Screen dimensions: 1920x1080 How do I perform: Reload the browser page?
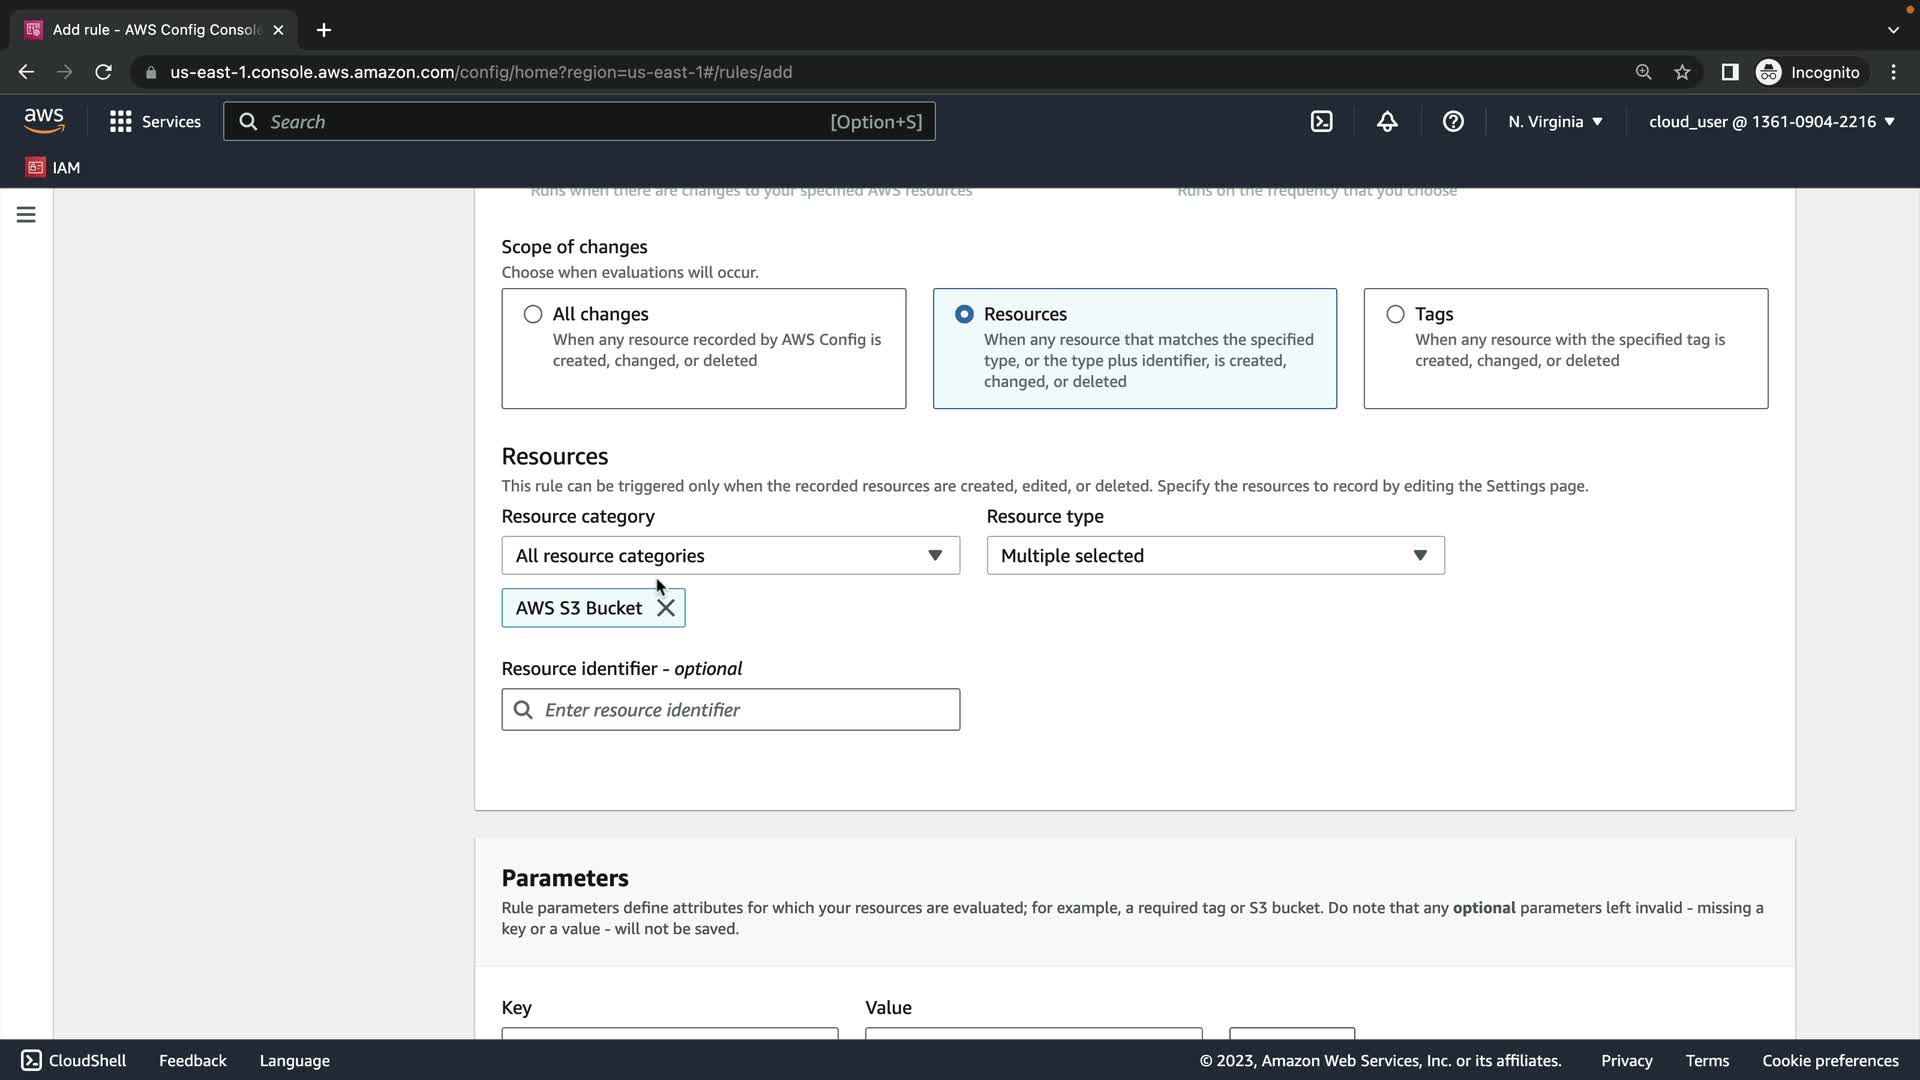pos(103,72)
